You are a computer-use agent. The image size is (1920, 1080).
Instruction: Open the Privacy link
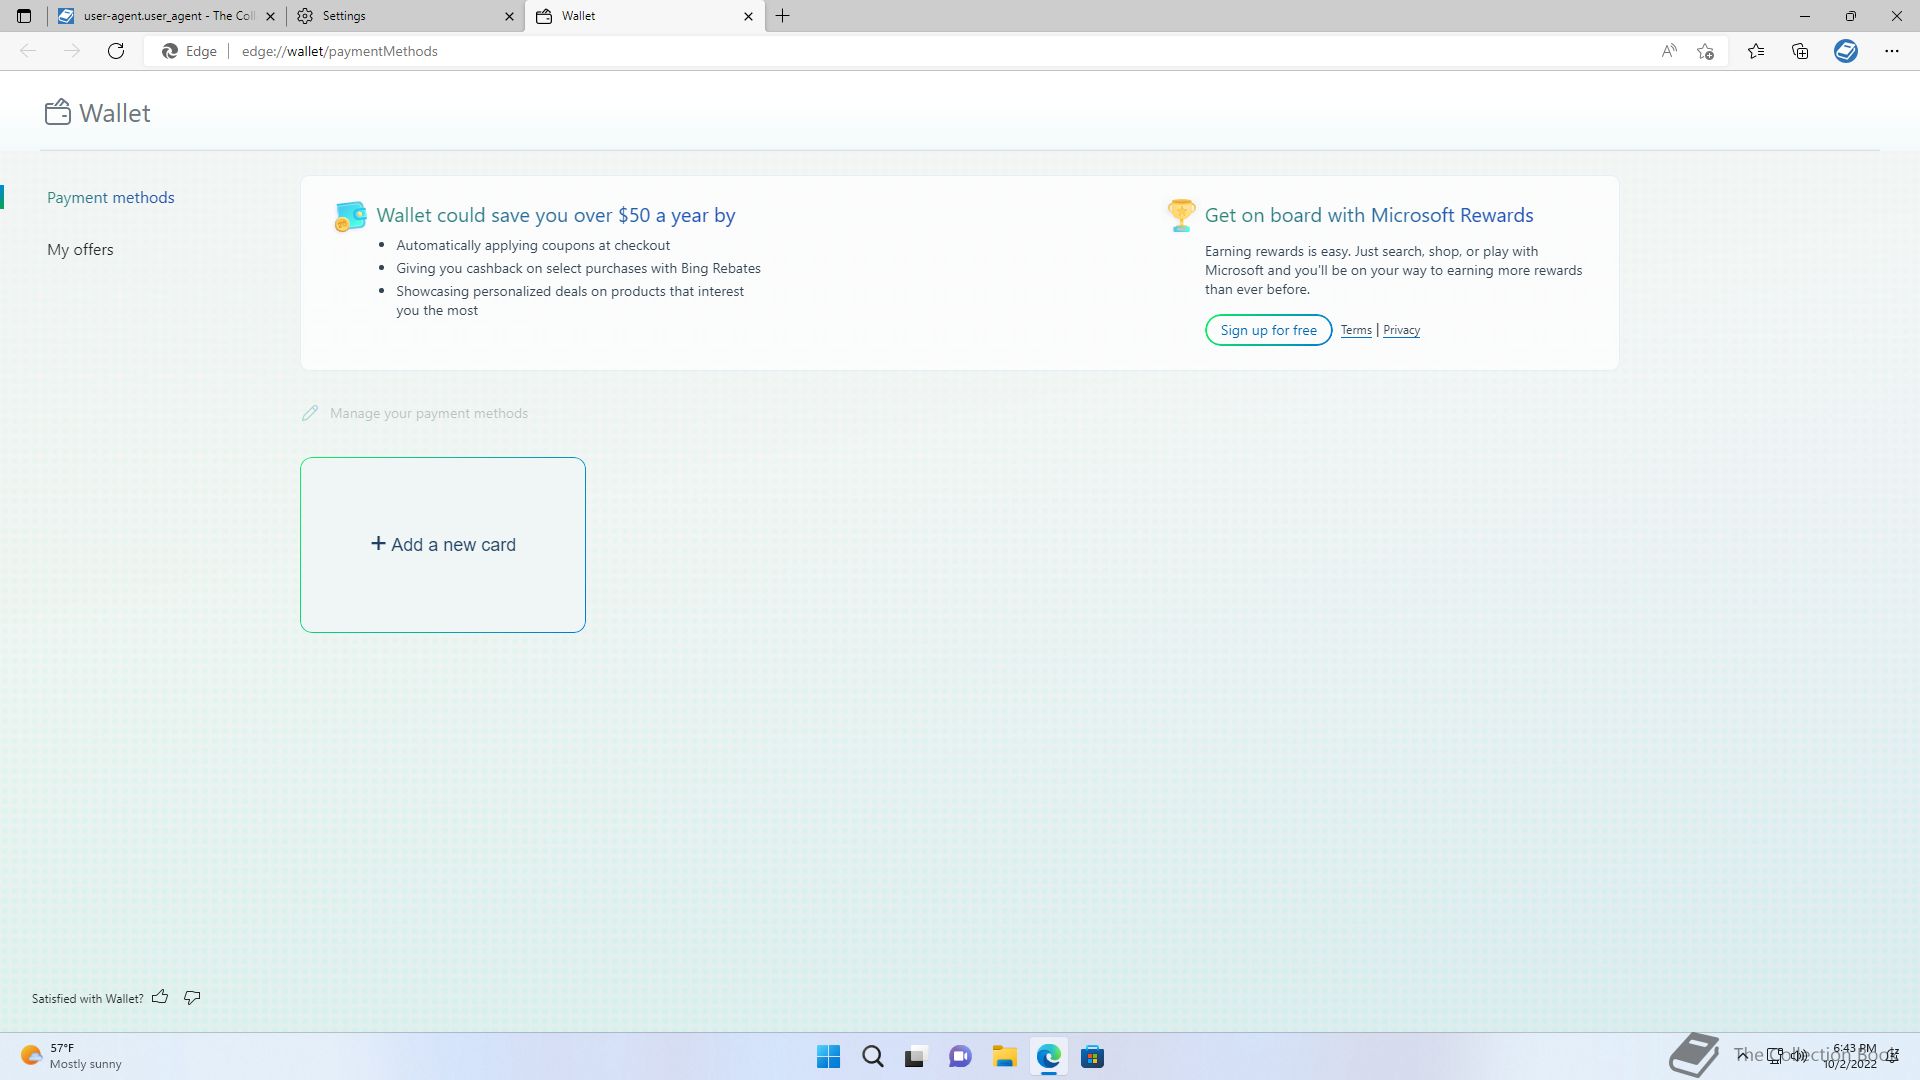1401,330
